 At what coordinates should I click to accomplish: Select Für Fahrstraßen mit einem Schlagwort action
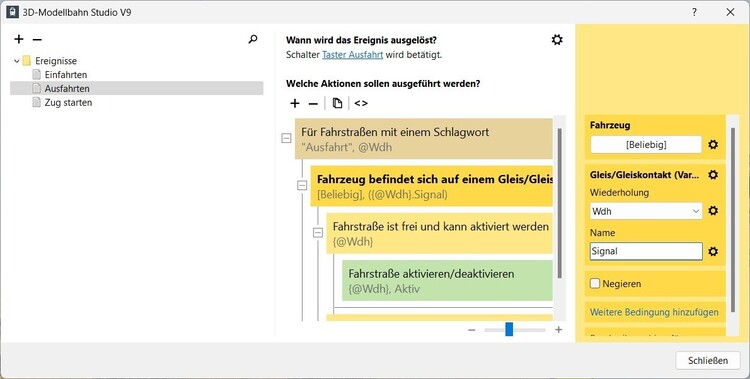pyautogui.click(x=424, y=139)
